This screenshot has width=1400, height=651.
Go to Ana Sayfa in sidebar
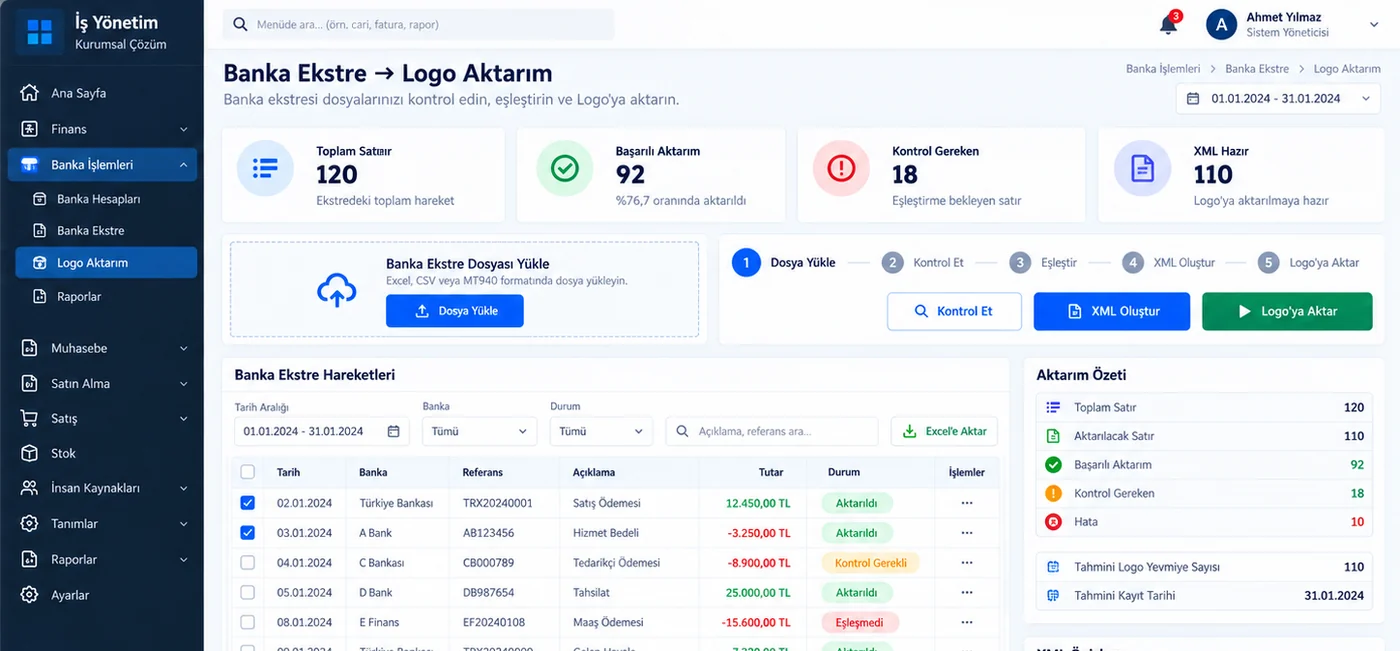(x=102, y=93)
